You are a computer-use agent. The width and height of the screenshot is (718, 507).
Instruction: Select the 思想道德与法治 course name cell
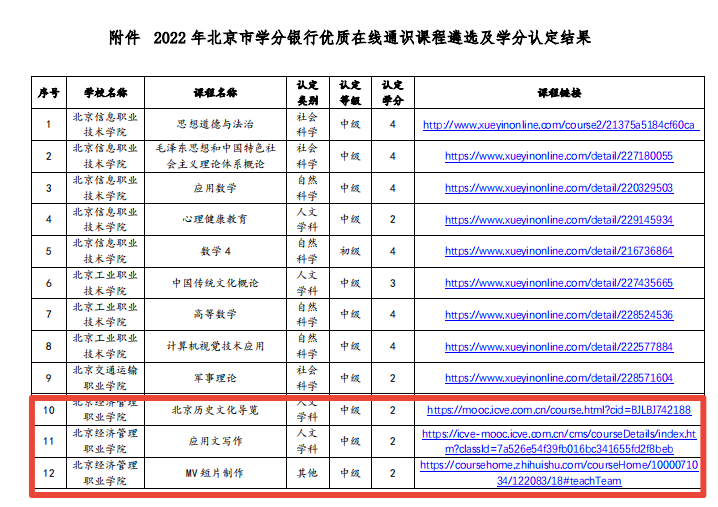215,125
